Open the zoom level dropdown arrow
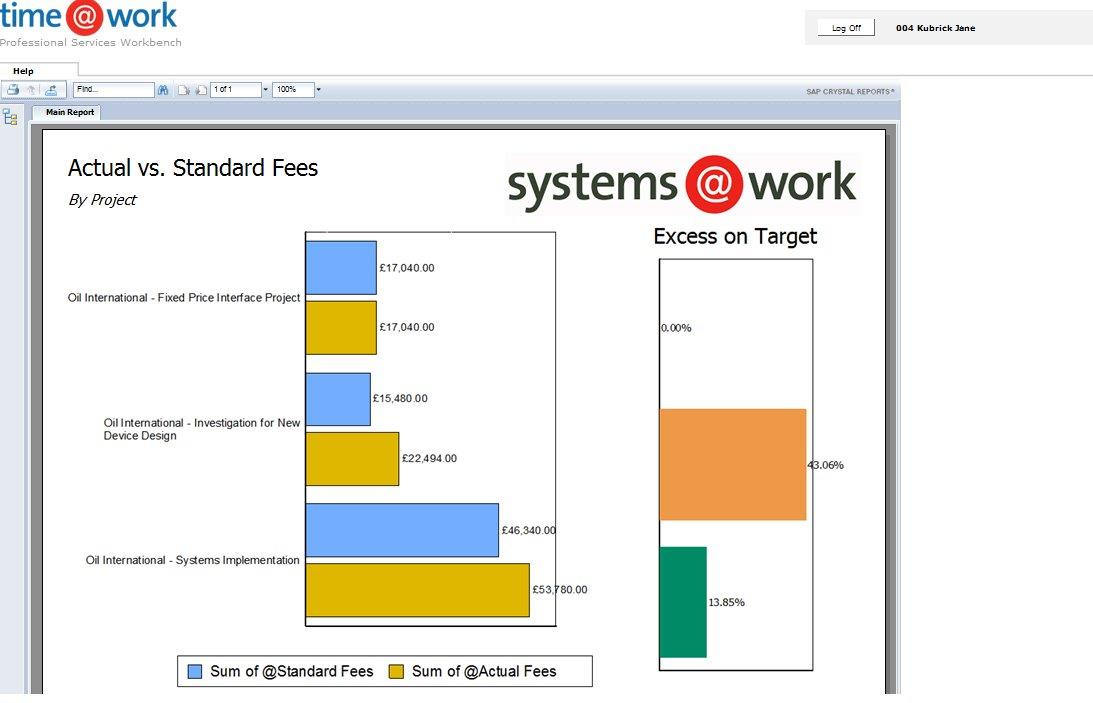Image resolution: width=1093 pixels, height=703 pixels. (319, 90)
